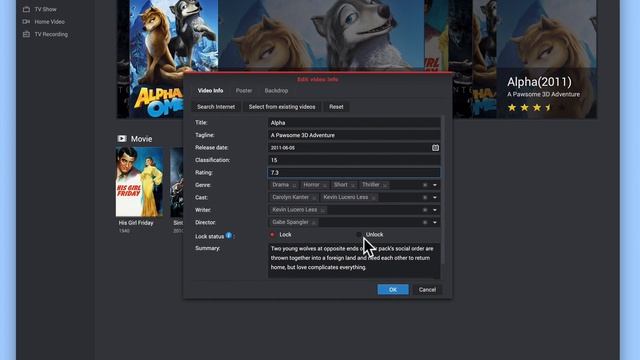This screenshot has width=640, height=360.
Task: Click the Alpha and Omega poster thumbnail
Action: (173, 59)
